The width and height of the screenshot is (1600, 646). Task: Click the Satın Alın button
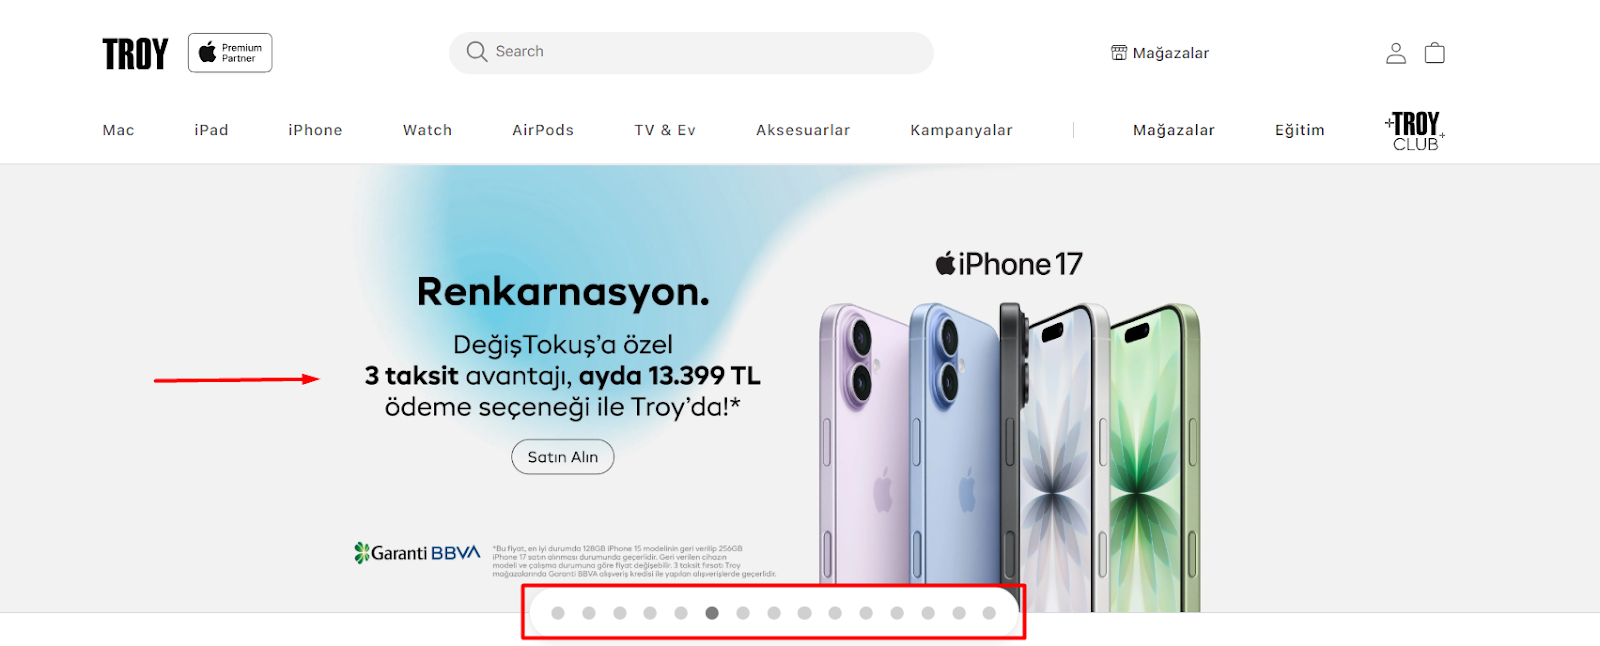(563, 457)
